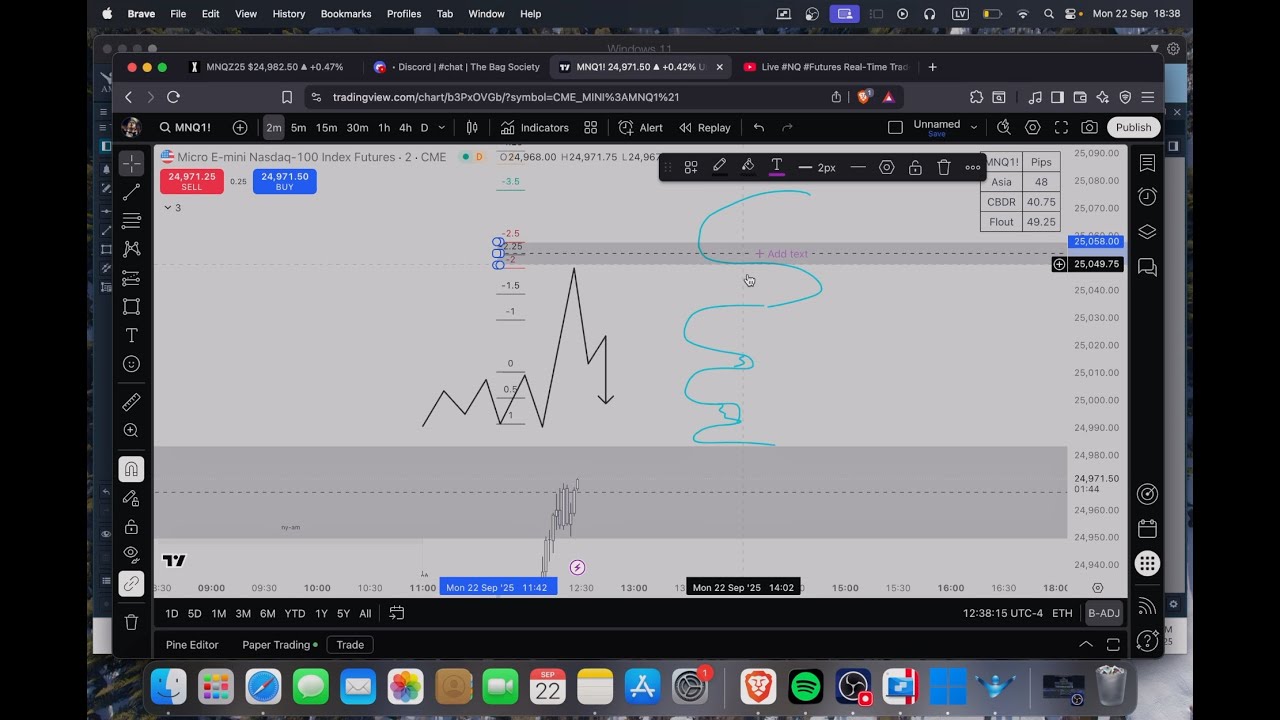1280x720 pixels.
Task: Select the Text annotation tool in left sidebar
Action: (x=131, y=336)
